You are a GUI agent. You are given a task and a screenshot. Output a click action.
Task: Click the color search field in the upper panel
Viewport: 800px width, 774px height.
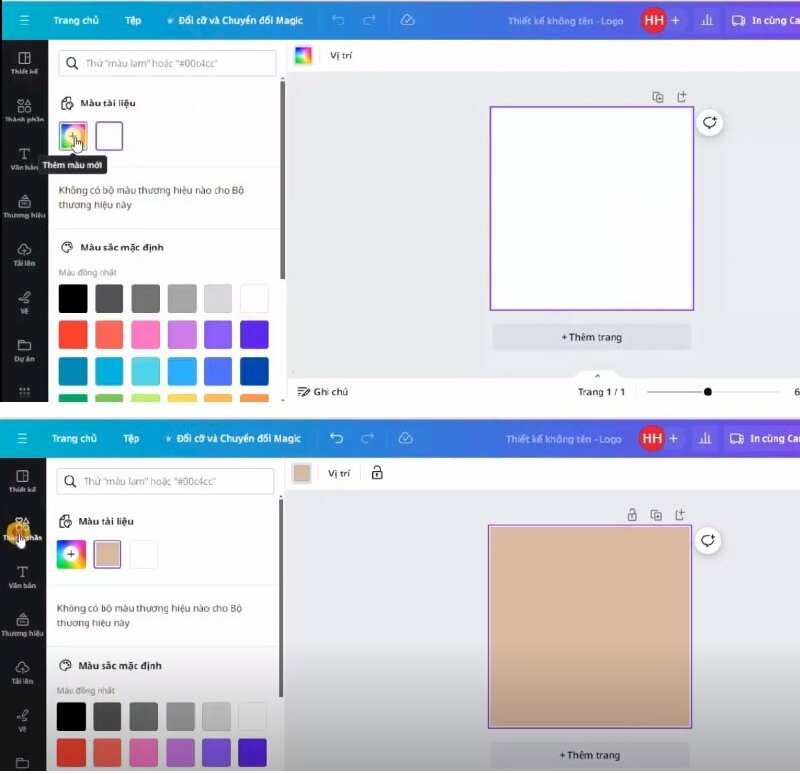(167, 63)
